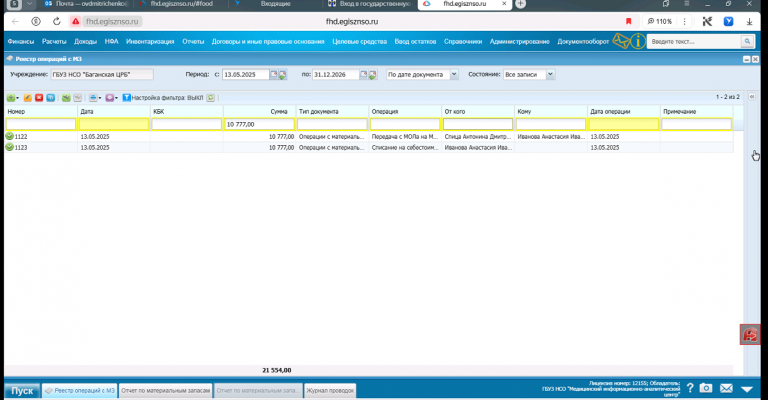Open 'По дате документа' dropdown

(454, 74)
